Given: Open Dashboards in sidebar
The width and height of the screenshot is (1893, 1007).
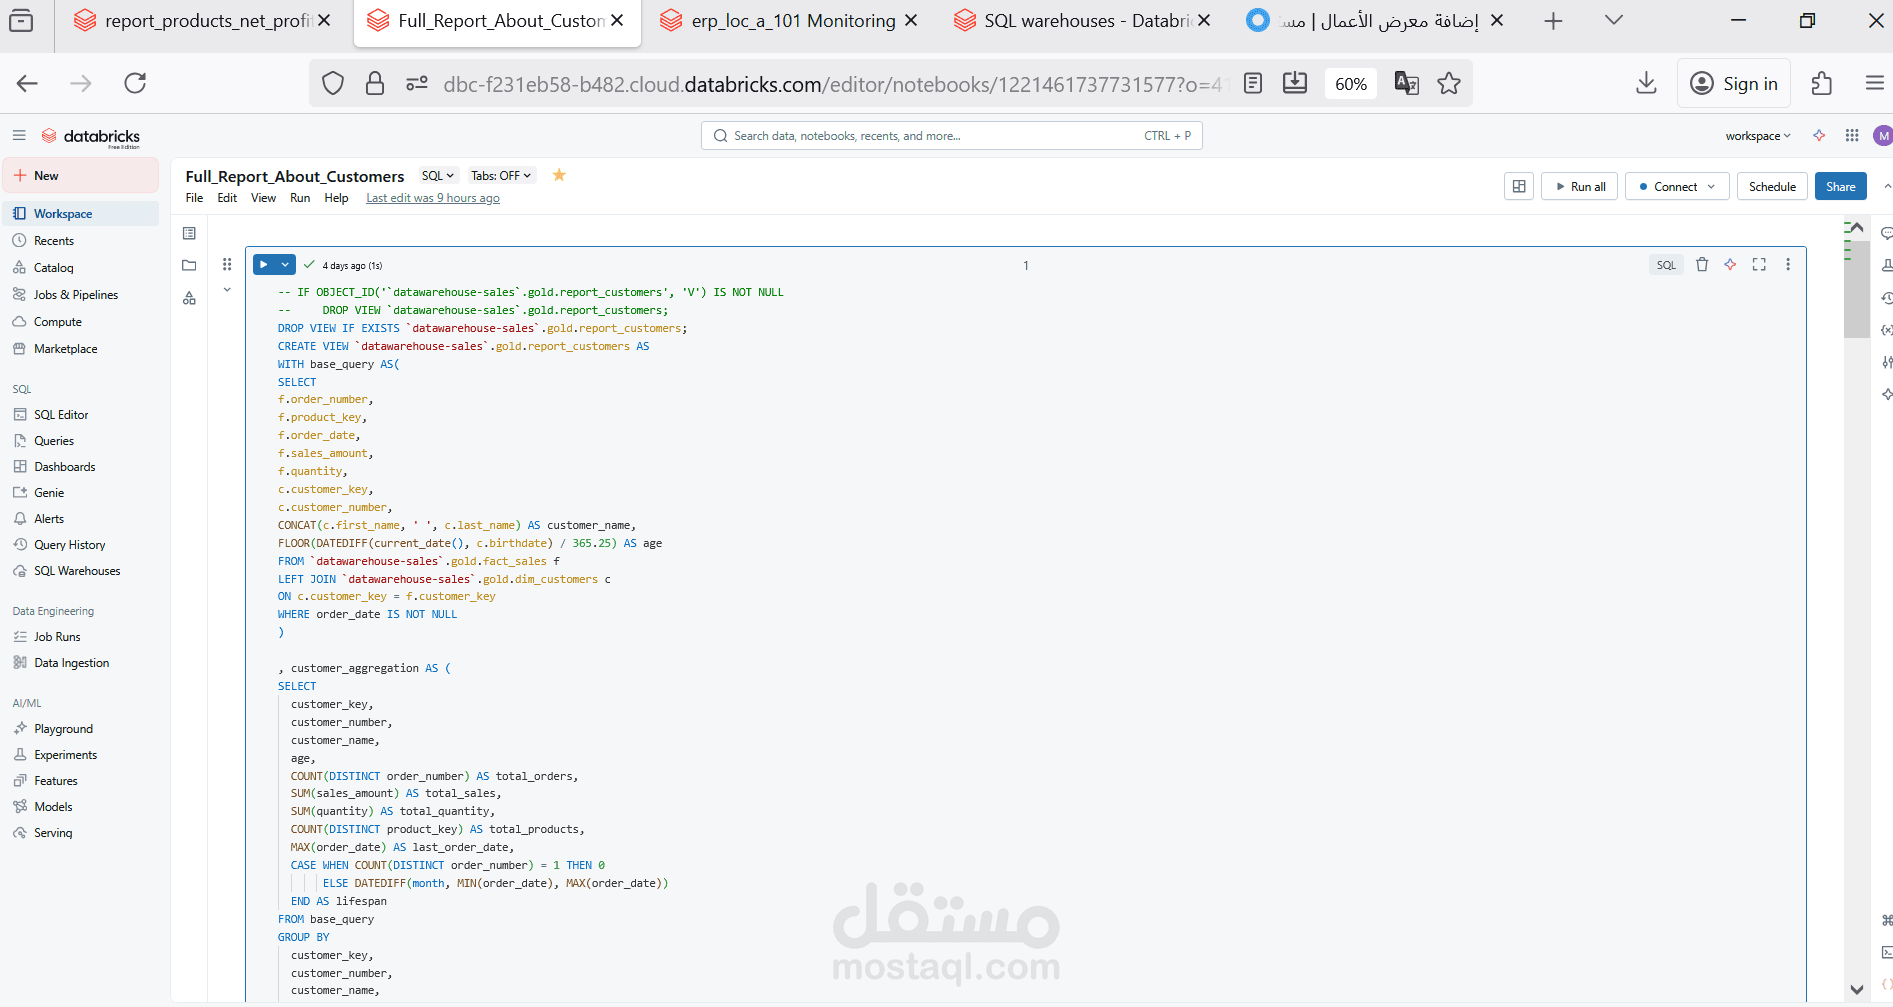Looking at the screenshot, I should click(x=80, y=467).
